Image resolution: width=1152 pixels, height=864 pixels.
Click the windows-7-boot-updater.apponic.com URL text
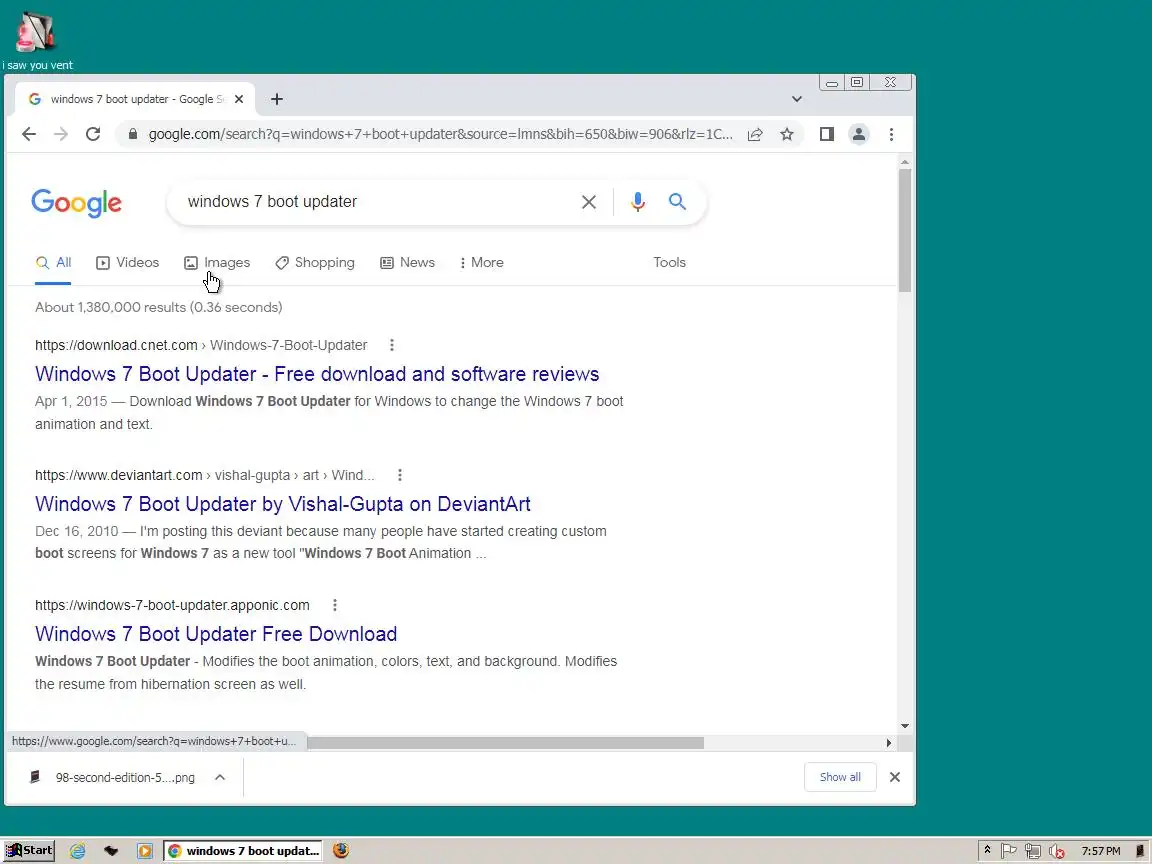[172, 605]
